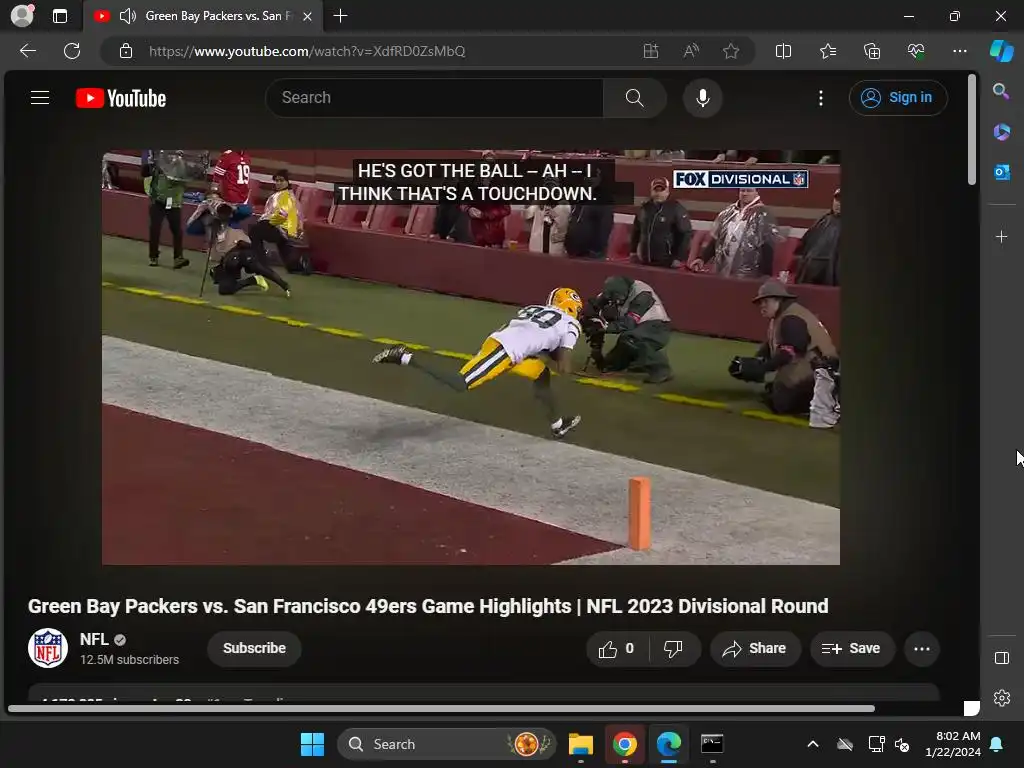Click the taskbar Search box
Screen dimensions: 1024x768
(x=447, y=744)
